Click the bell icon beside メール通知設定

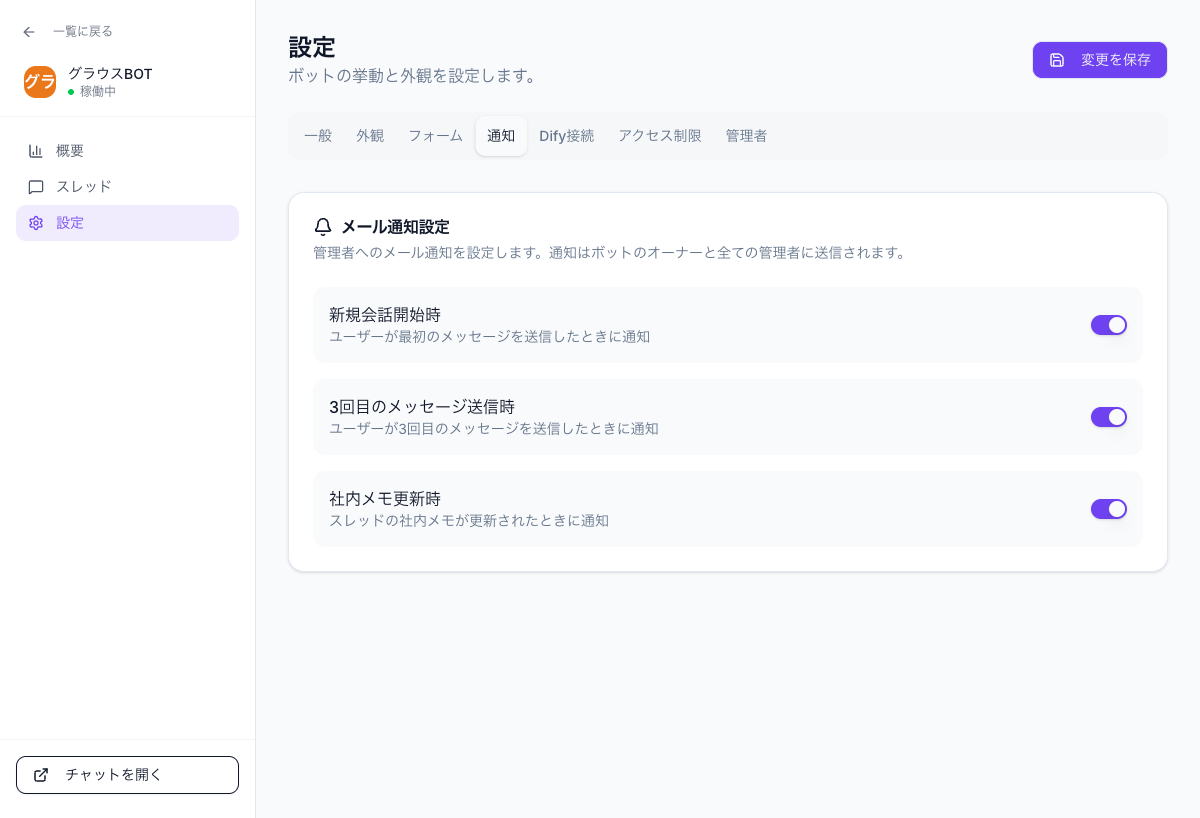tap(322, 226)
